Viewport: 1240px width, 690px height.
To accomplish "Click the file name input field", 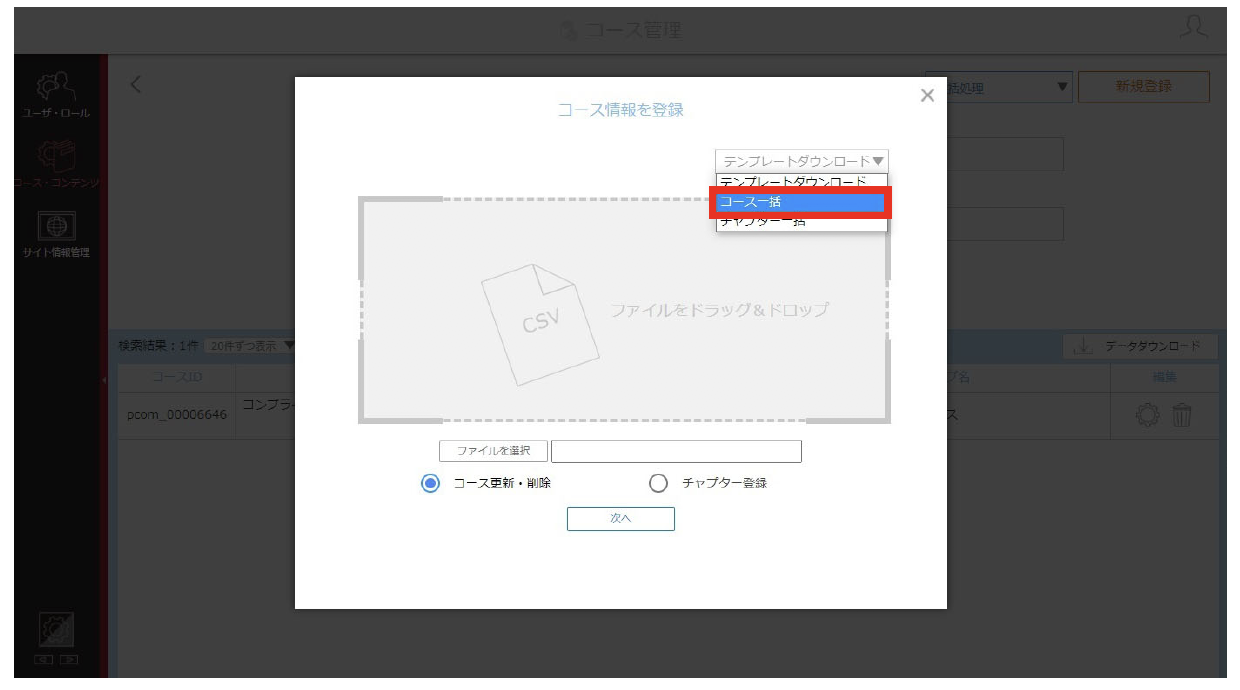I will coord(677,451).
